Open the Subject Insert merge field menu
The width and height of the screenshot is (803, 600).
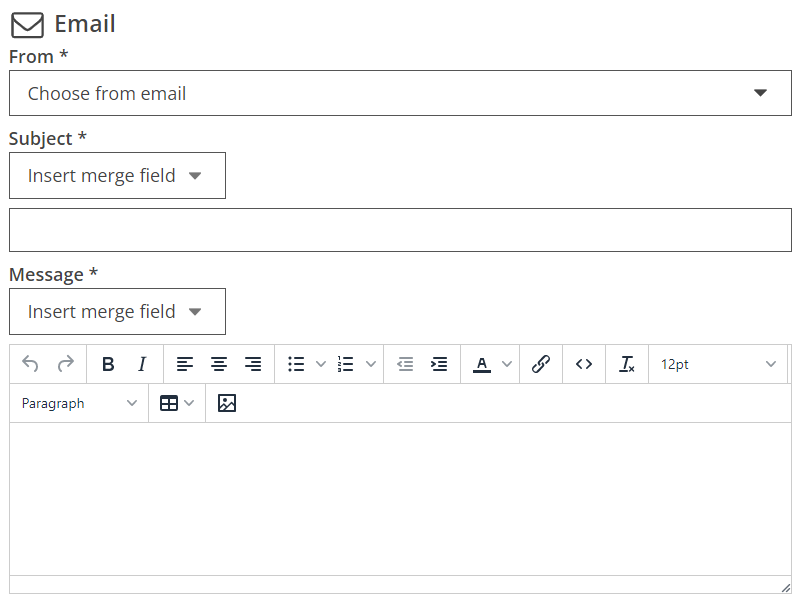click(117, 176)
